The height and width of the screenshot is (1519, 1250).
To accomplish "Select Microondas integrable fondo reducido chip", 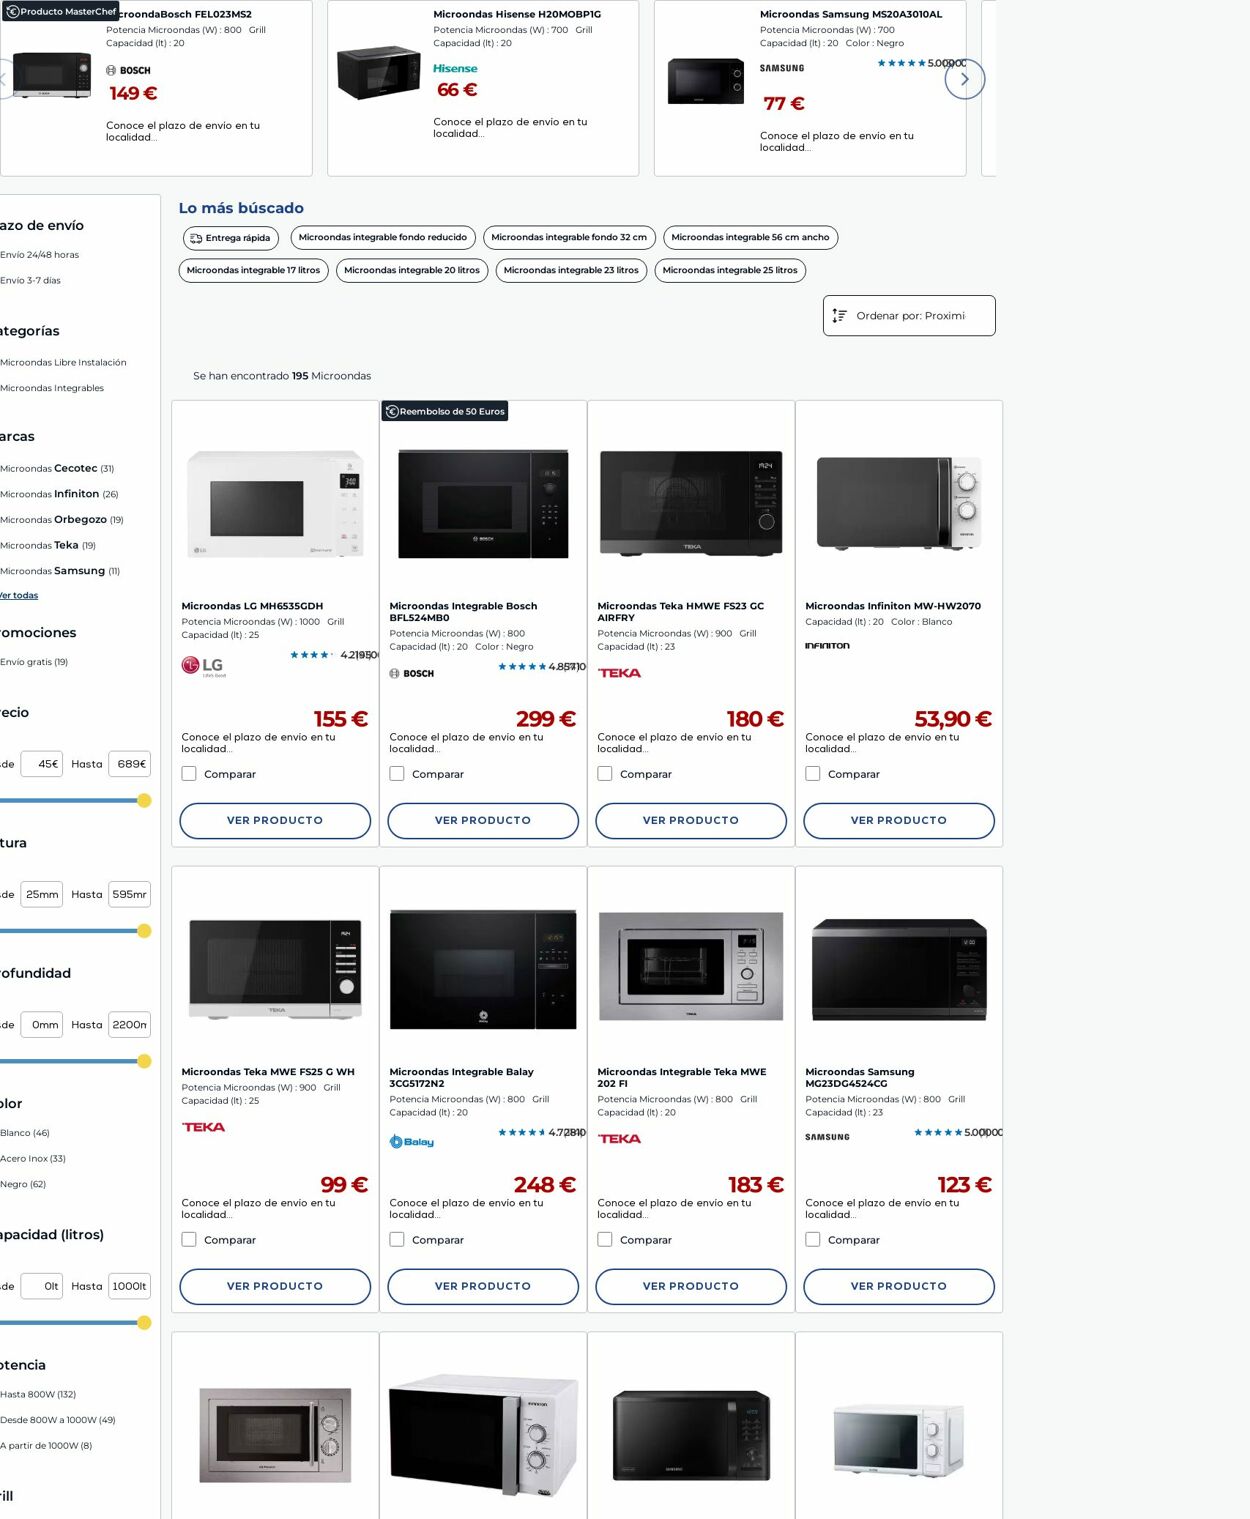I will [x=383, y=238].
